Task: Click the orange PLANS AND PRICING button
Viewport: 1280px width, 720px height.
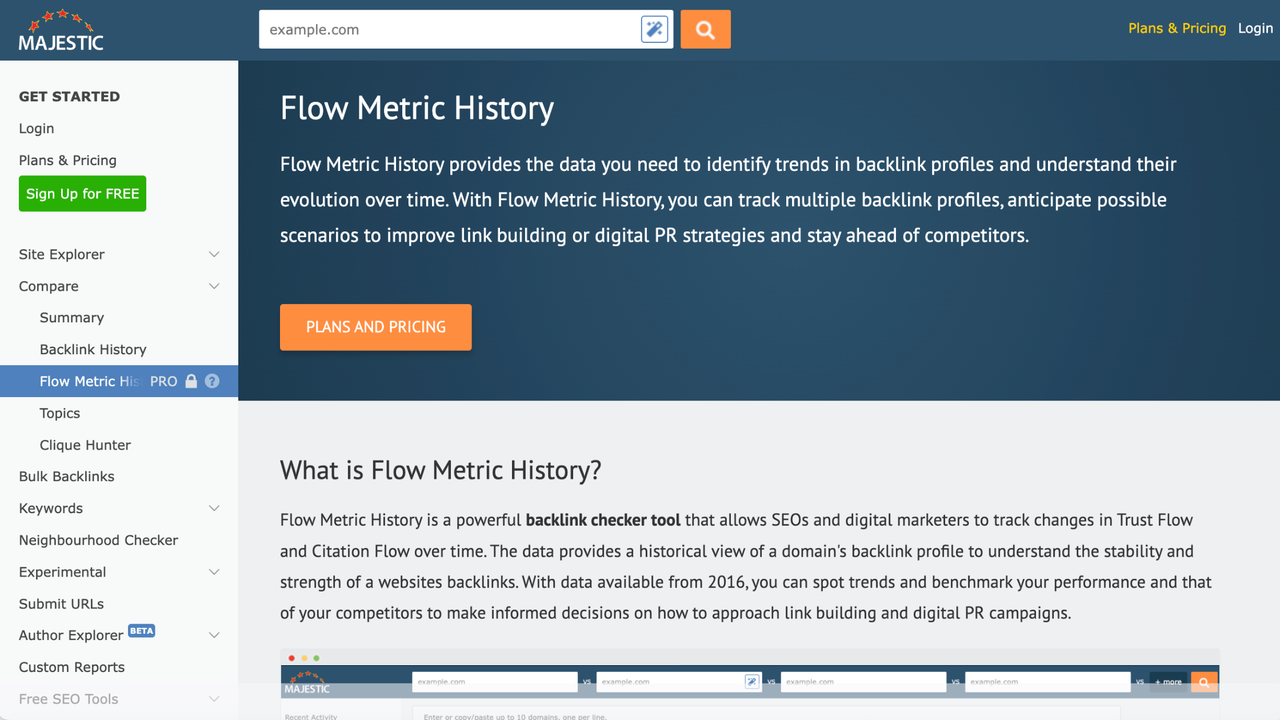Action: [376, 327]
